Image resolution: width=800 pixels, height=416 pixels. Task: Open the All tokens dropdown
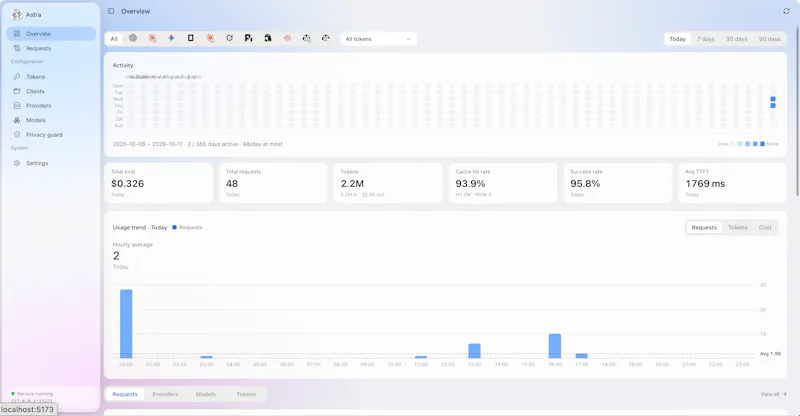tap(378, 39)
